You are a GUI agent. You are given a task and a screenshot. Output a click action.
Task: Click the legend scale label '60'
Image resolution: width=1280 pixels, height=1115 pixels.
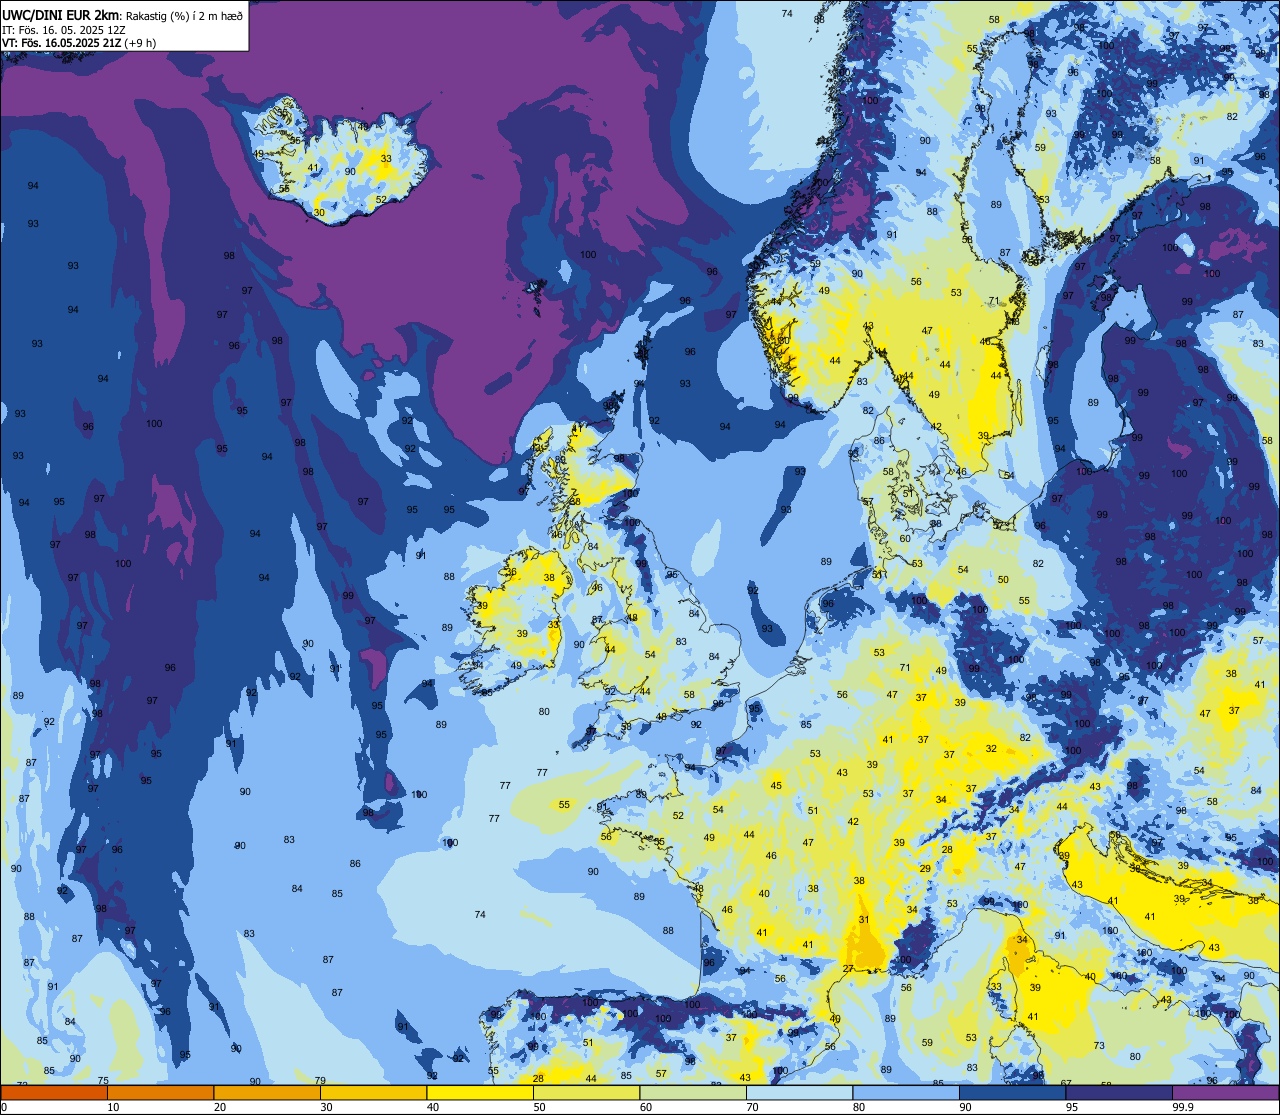[x=646, y=1107]
